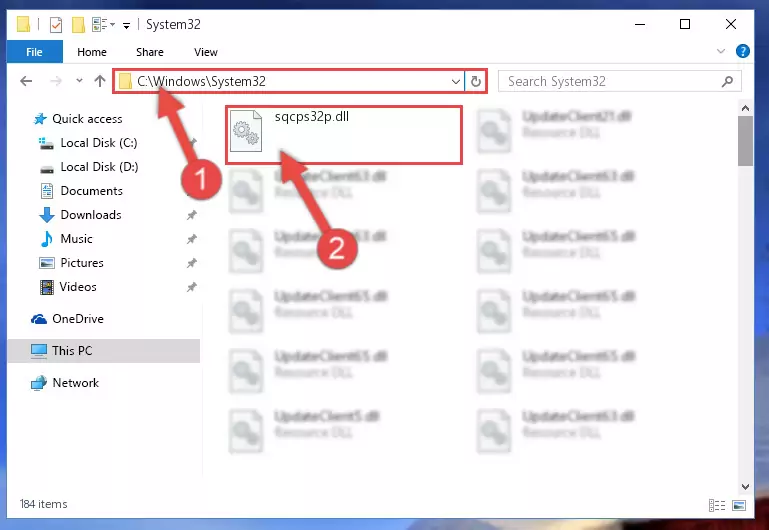Expand the address bar history dropdown
The image size is (769, 530).
pos(456,81)
